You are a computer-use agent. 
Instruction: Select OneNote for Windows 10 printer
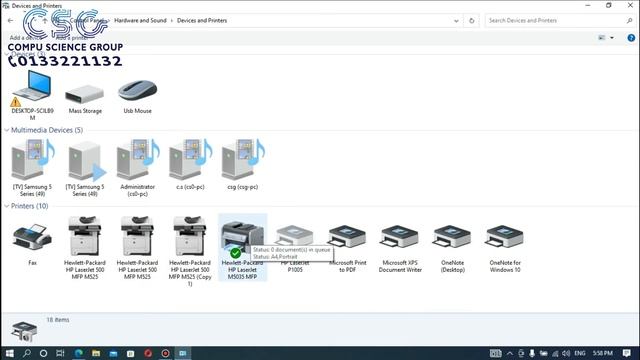(x=505, y=248)
